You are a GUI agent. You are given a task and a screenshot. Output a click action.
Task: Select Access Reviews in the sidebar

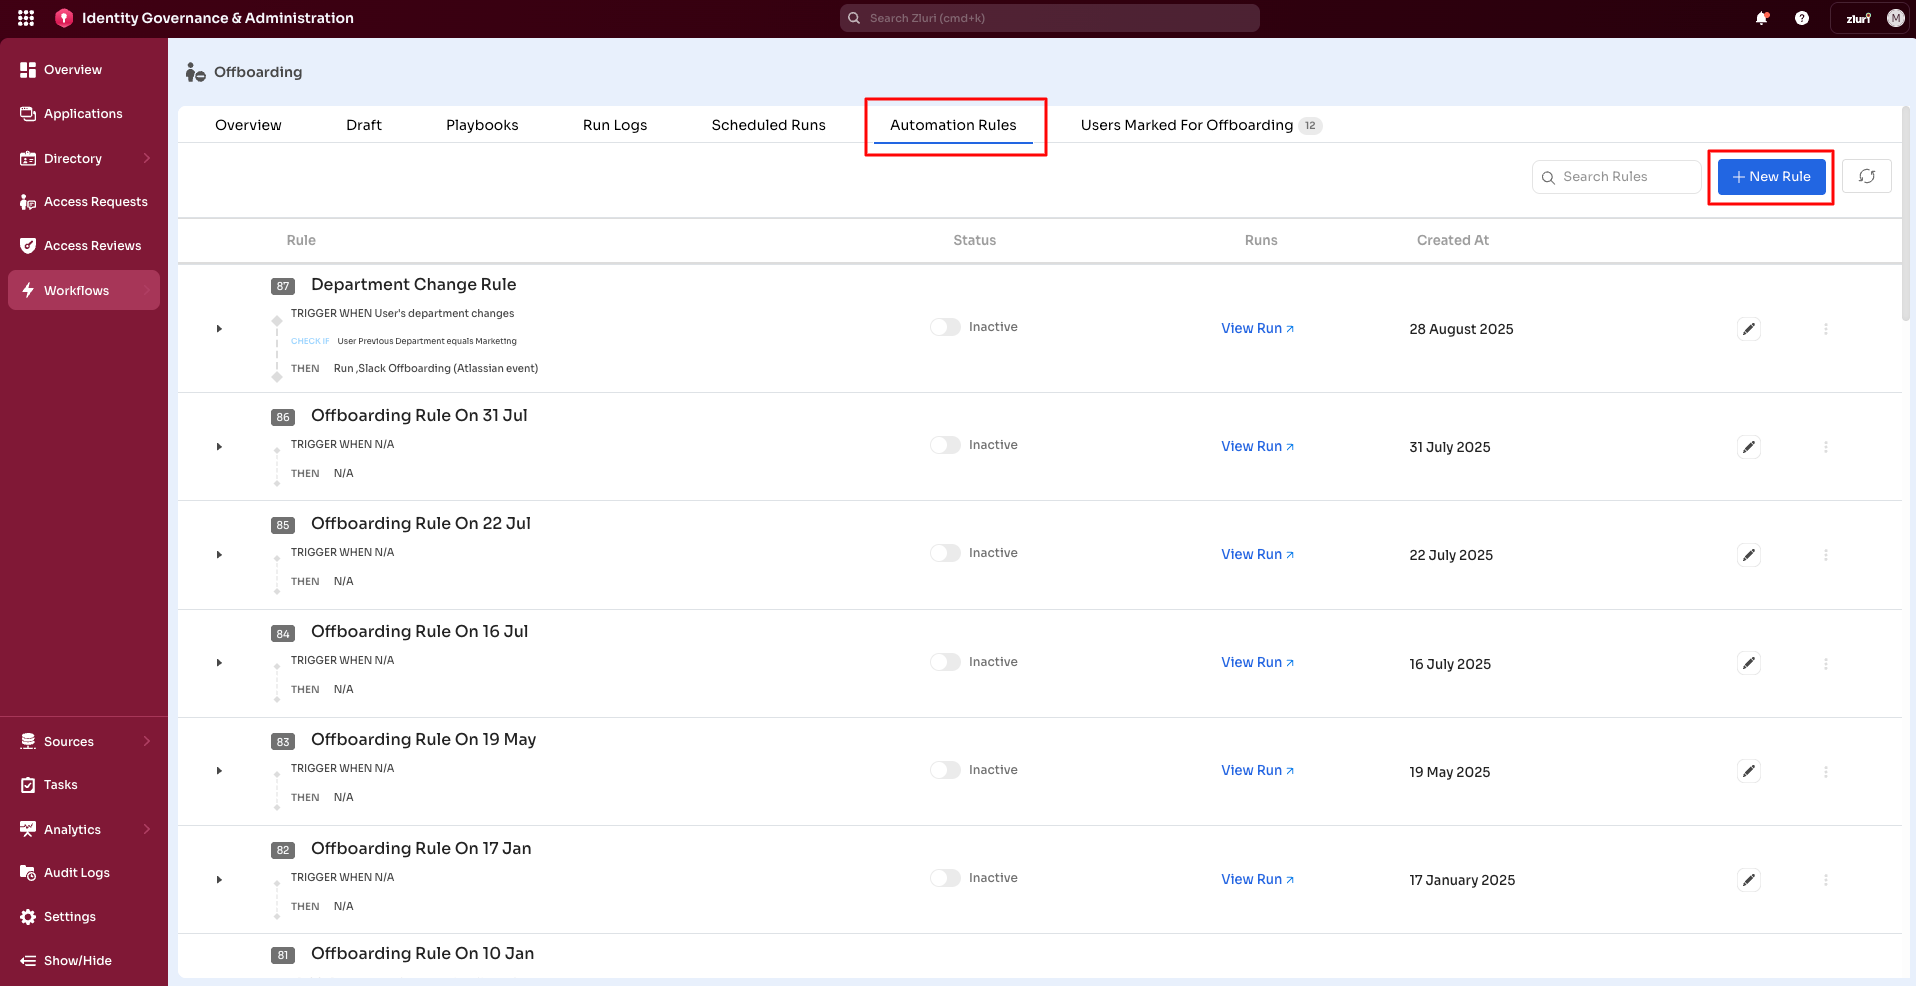click(x=92, y=245)
